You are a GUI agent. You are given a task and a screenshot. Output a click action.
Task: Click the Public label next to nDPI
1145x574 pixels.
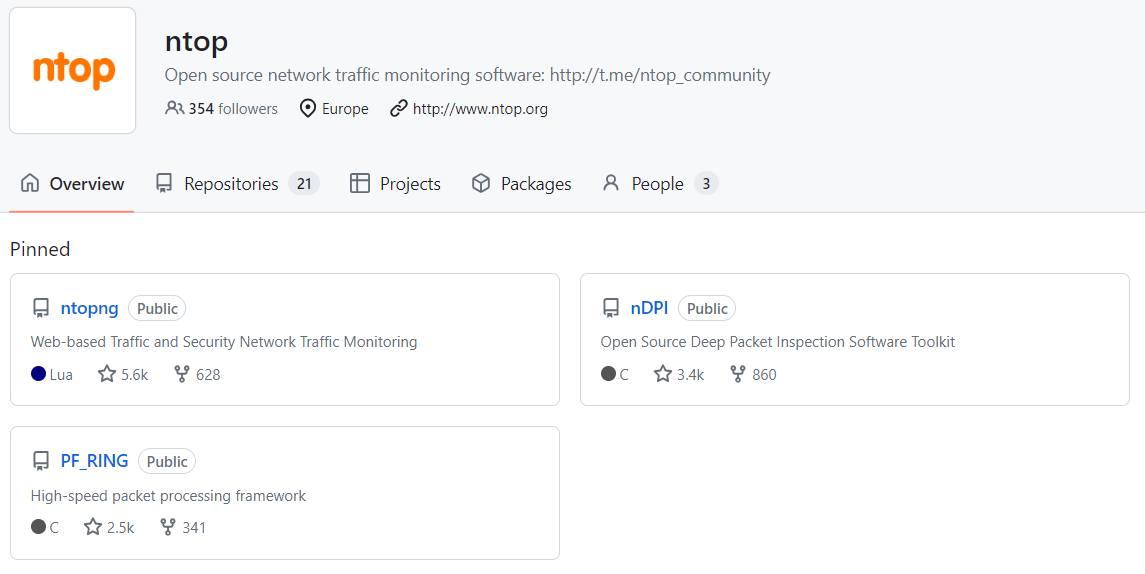point(707,308)
